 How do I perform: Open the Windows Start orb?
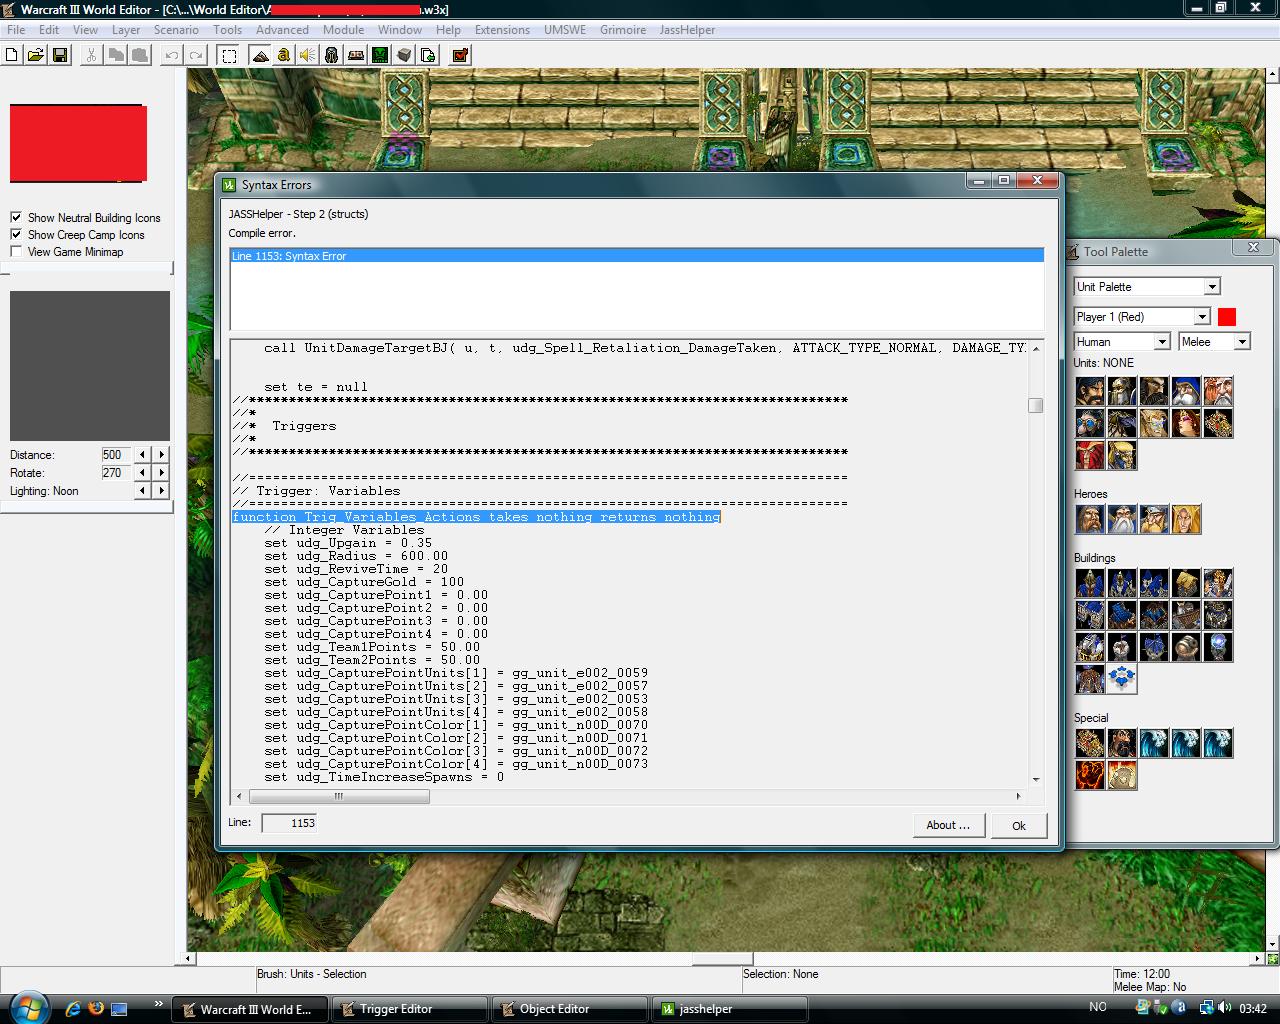pyautogui.click(x=28, y=1007)
